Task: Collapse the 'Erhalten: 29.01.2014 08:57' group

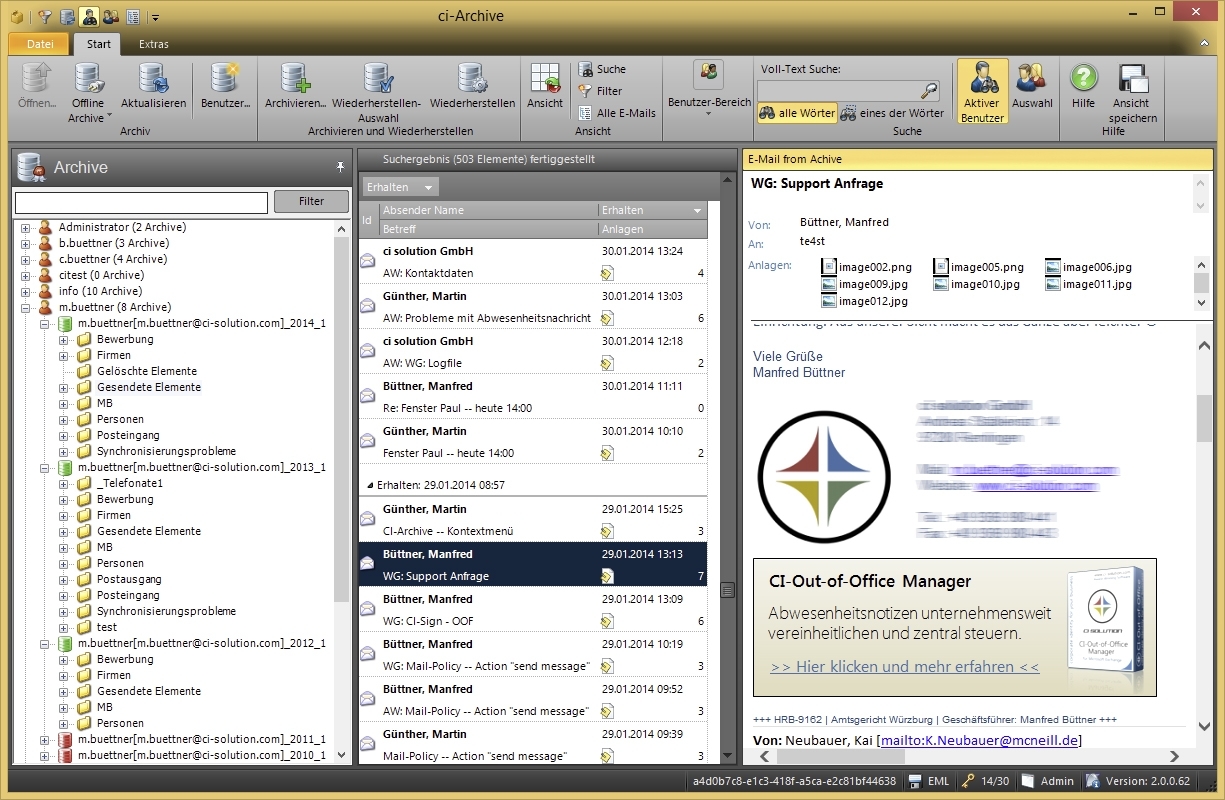Action: click(368, 485)
